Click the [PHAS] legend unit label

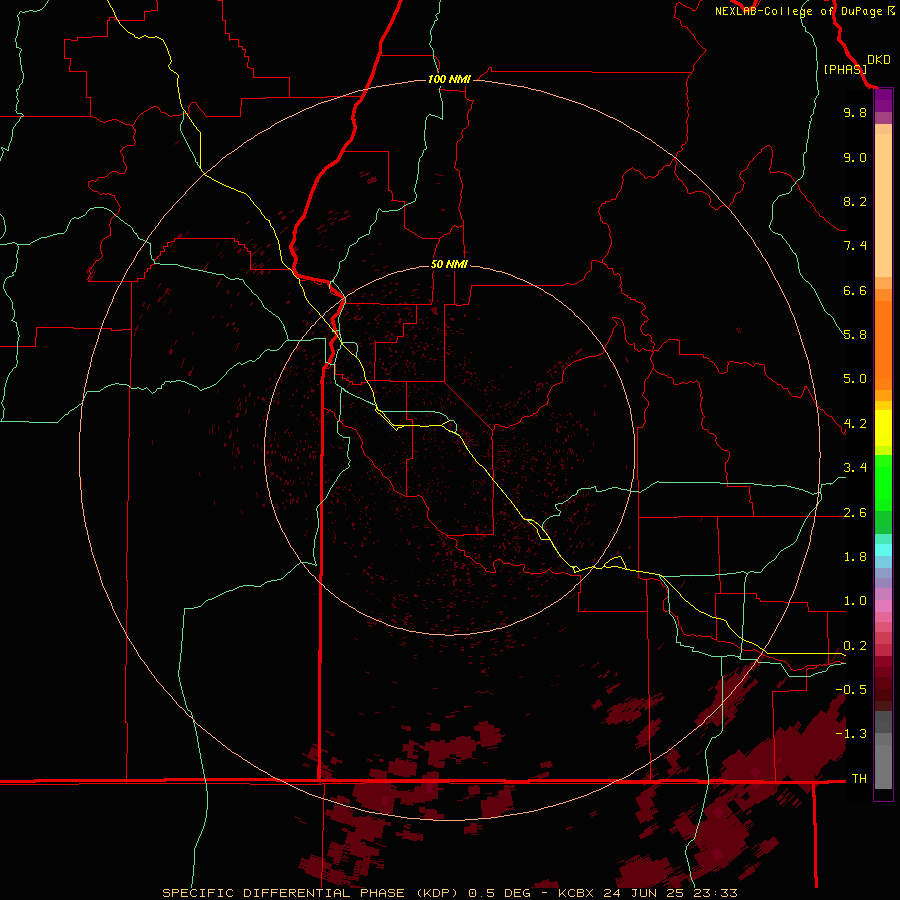(845, 69)
